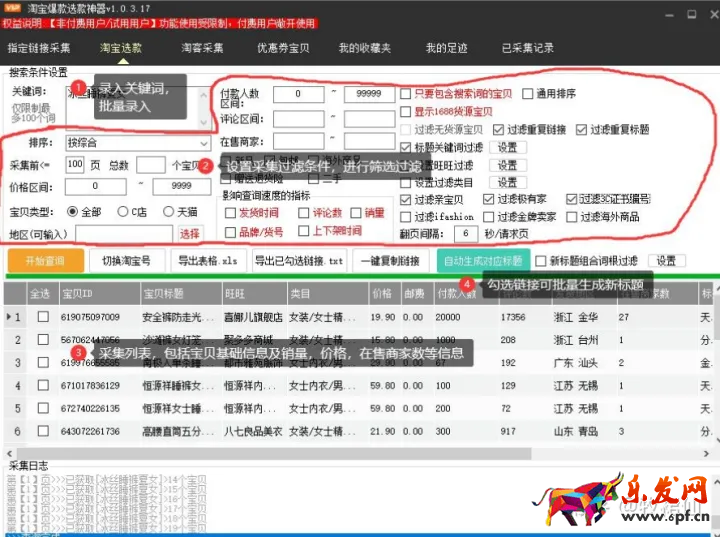The width and height of the screenshot is (720, 537).
Task: Check row 1 checkbox for 619075097009
Action: point(43,317)
